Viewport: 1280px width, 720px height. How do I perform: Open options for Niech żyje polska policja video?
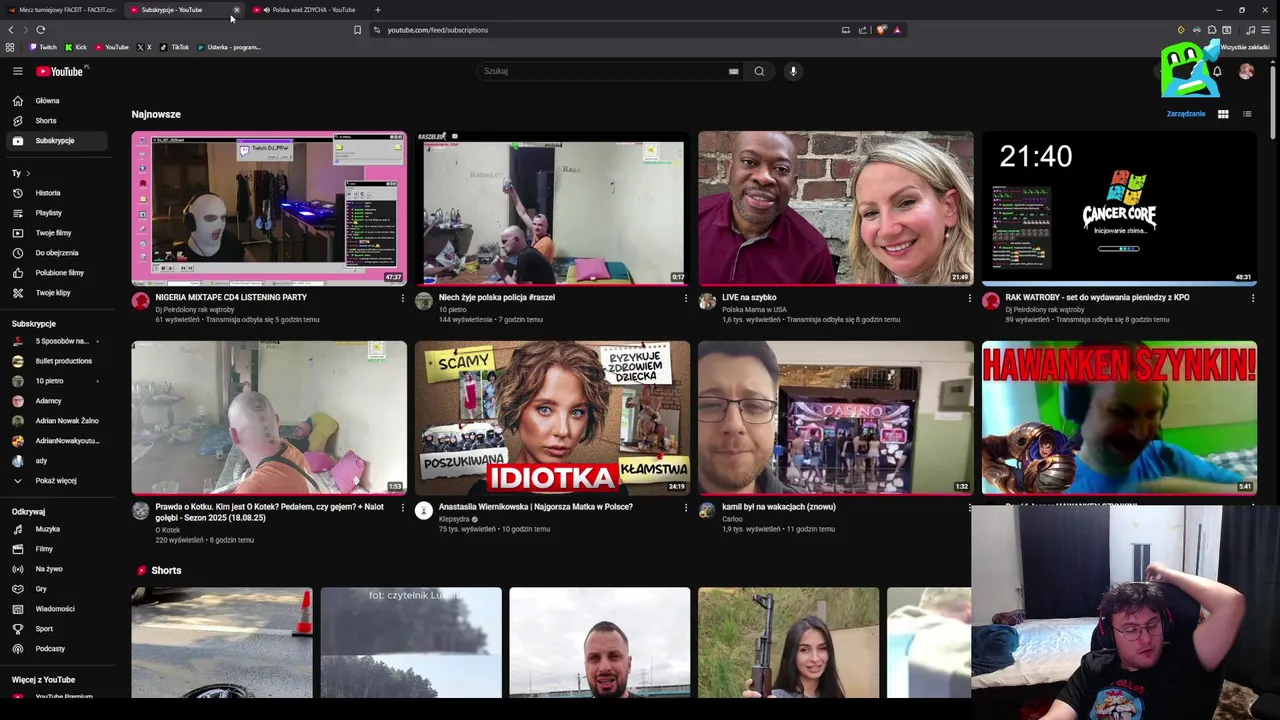686,298
